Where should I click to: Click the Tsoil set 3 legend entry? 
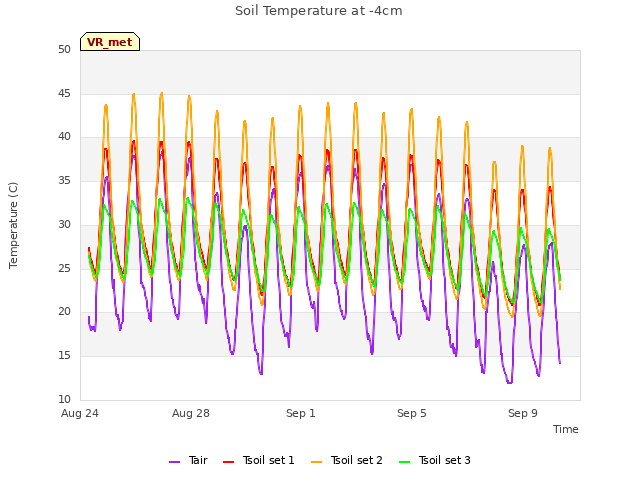click(x=435, y=460)
